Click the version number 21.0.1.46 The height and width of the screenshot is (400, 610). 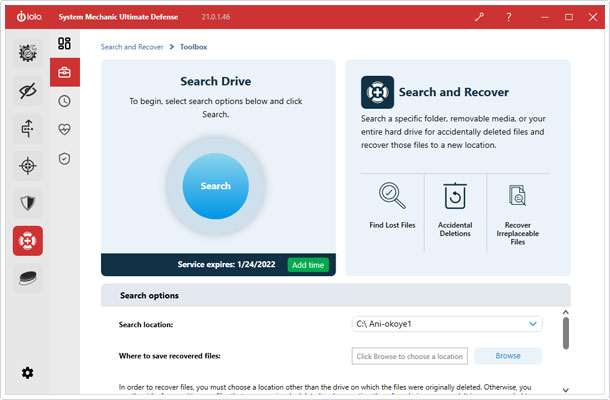click(216, 17)
